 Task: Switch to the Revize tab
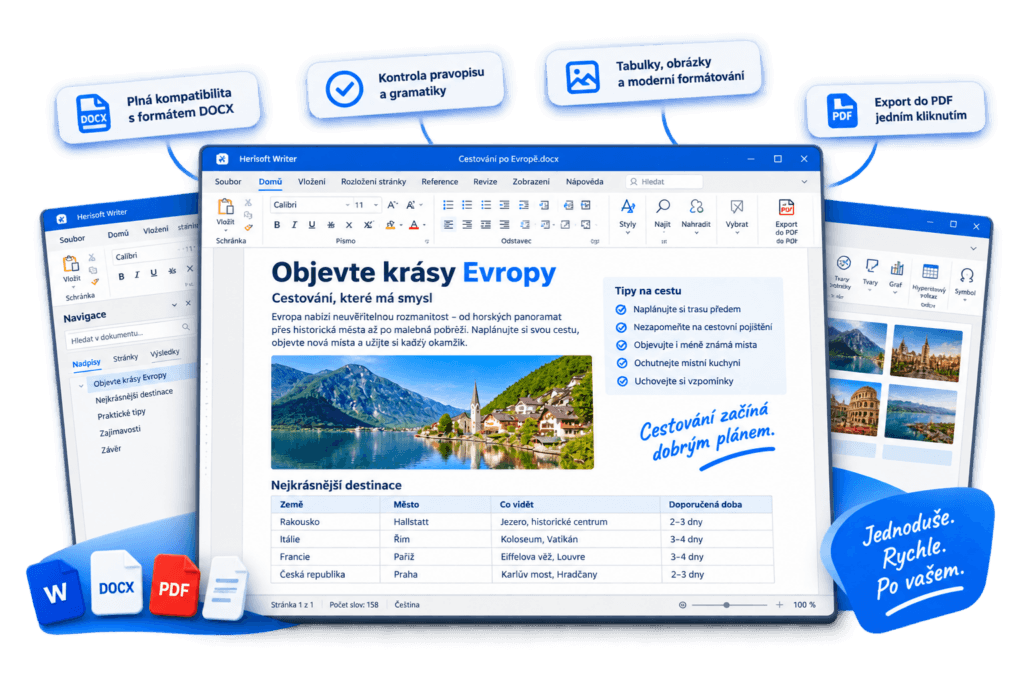(485, 182)
